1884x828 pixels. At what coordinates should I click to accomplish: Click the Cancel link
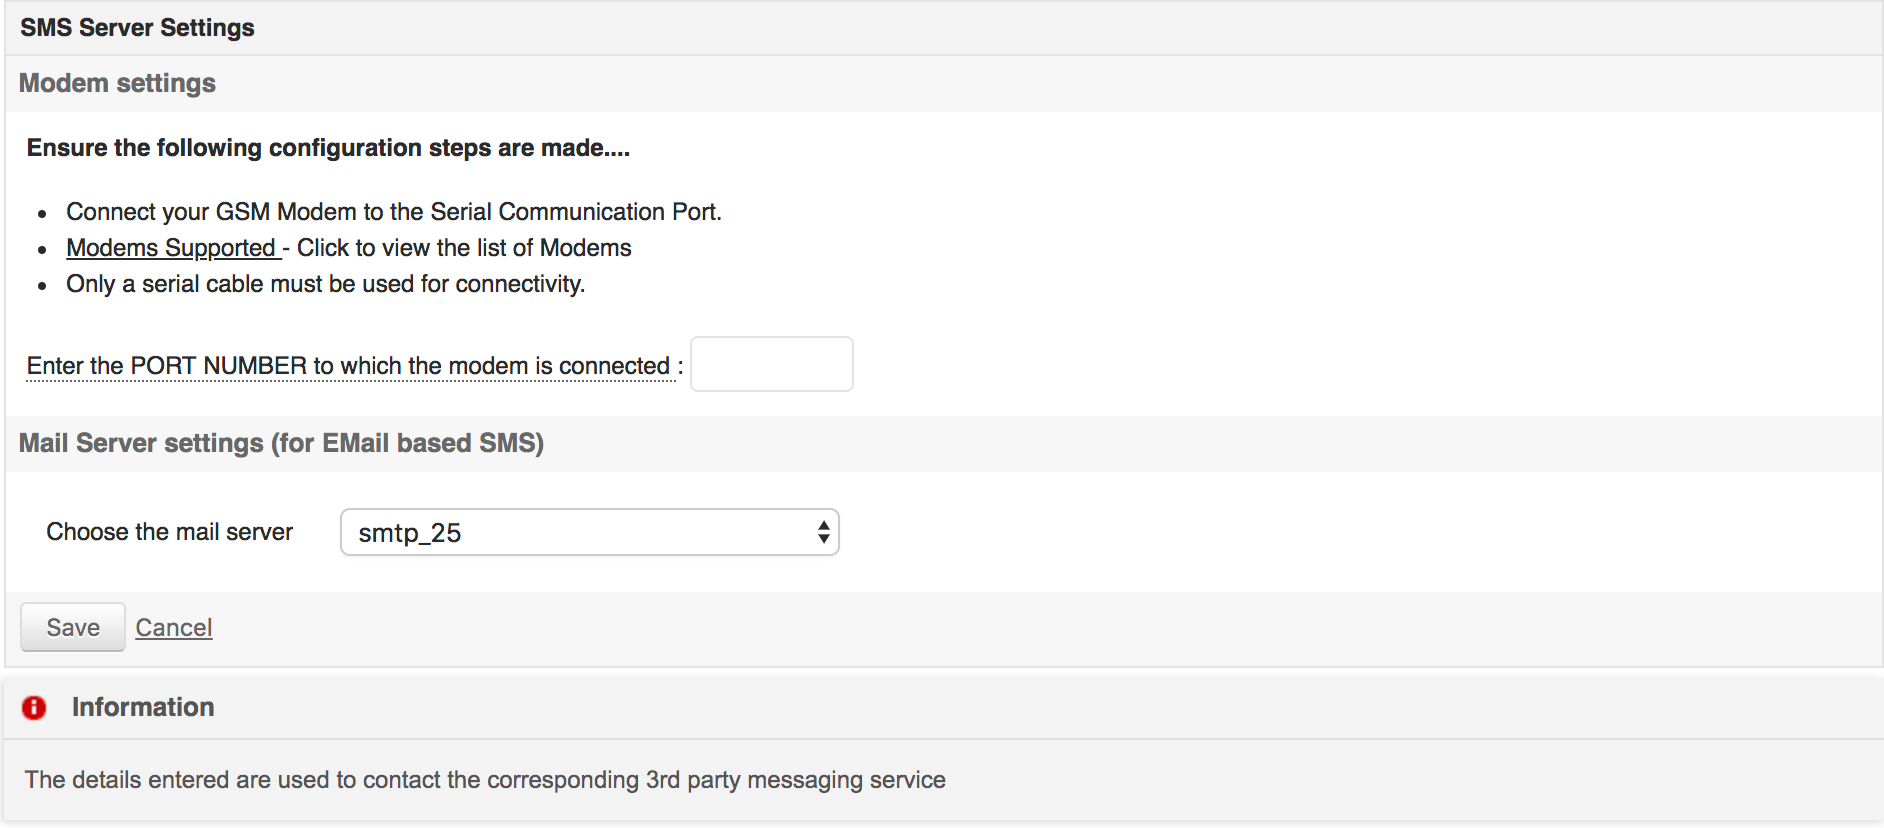pos(174,628)
